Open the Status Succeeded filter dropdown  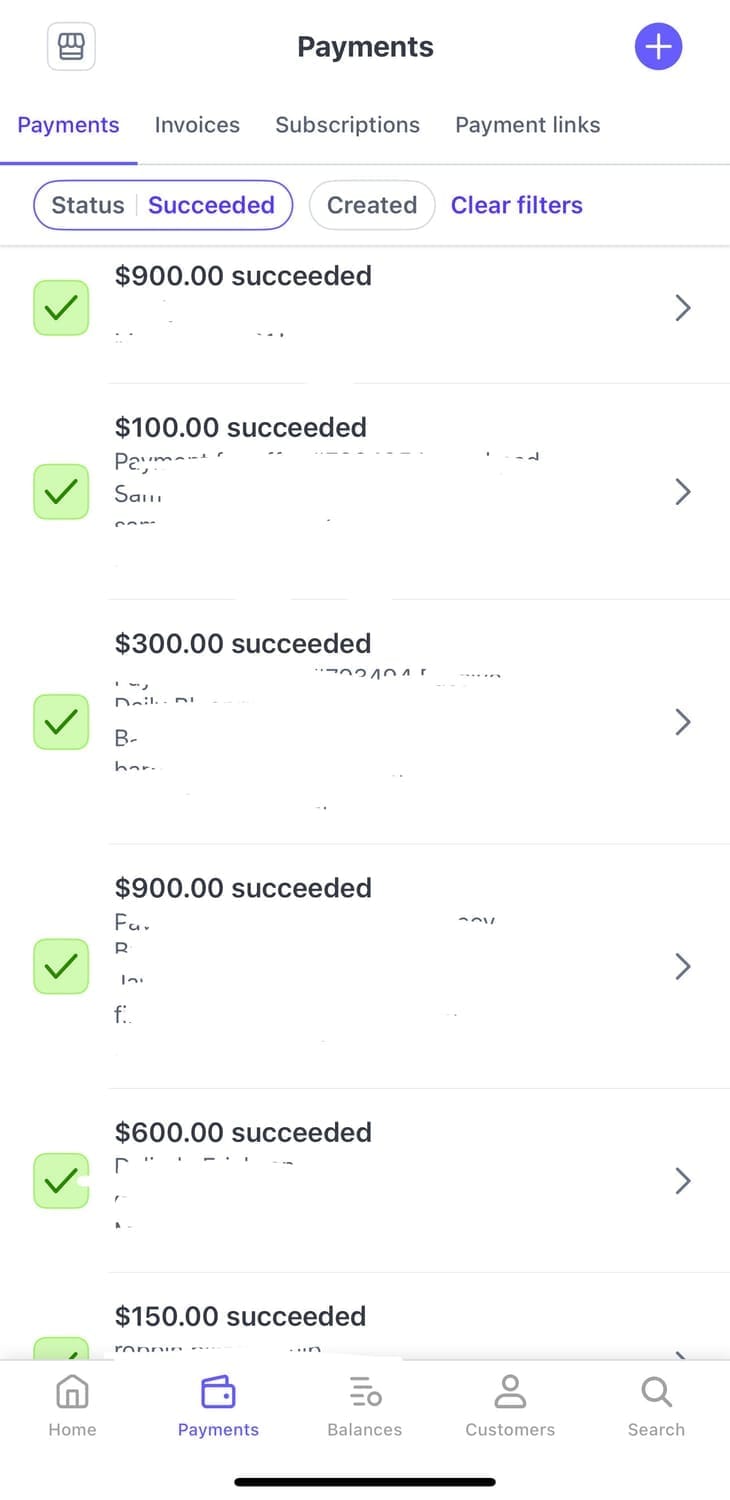[163, 205]
